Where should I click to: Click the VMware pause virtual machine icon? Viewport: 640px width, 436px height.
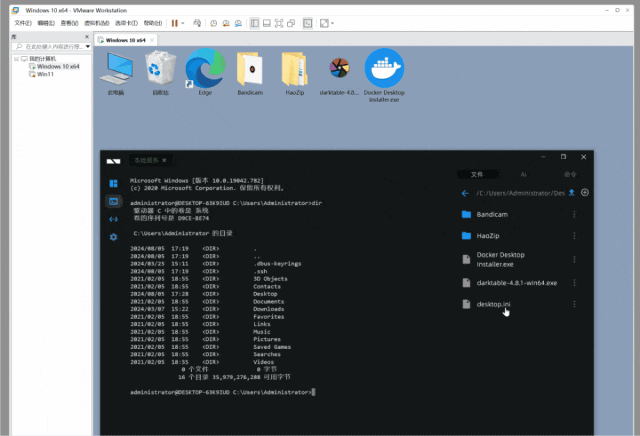point(175,23)
